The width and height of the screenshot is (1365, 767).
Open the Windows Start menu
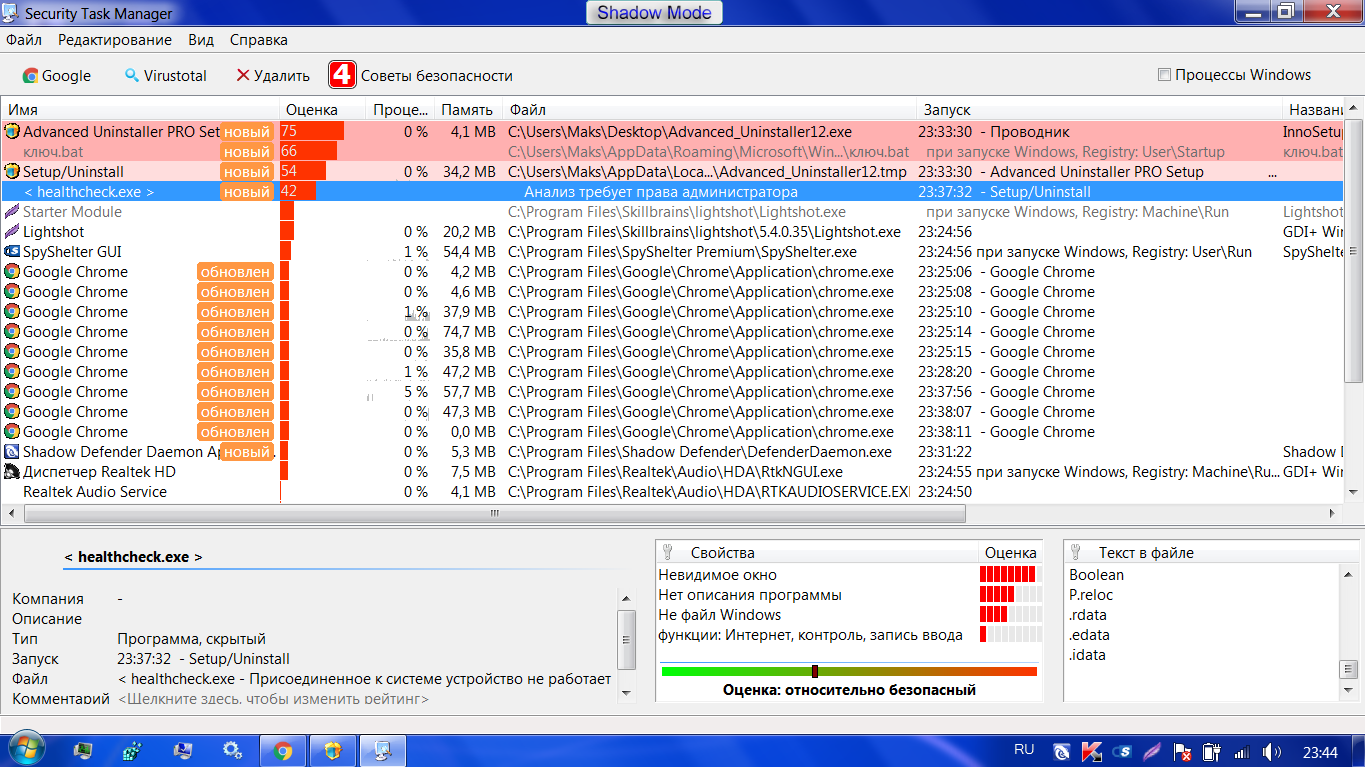tap(26, 750)
